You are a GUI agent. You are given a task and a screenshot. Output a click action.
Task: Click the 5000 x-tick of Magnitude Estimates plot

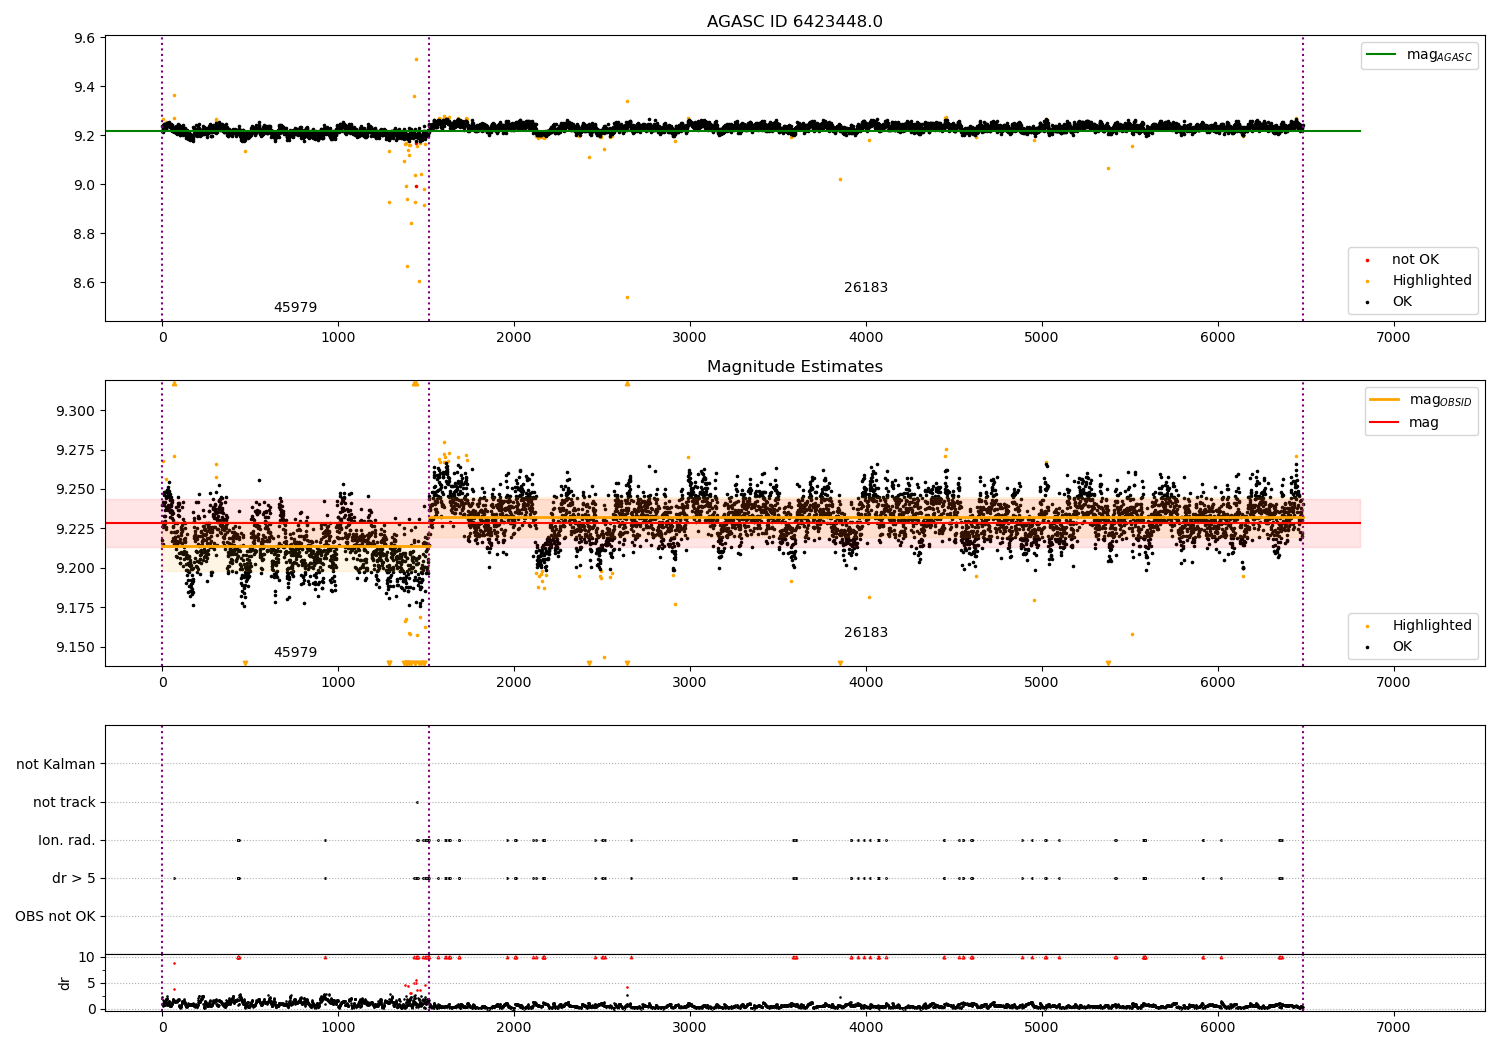(x=1042, y=683)
